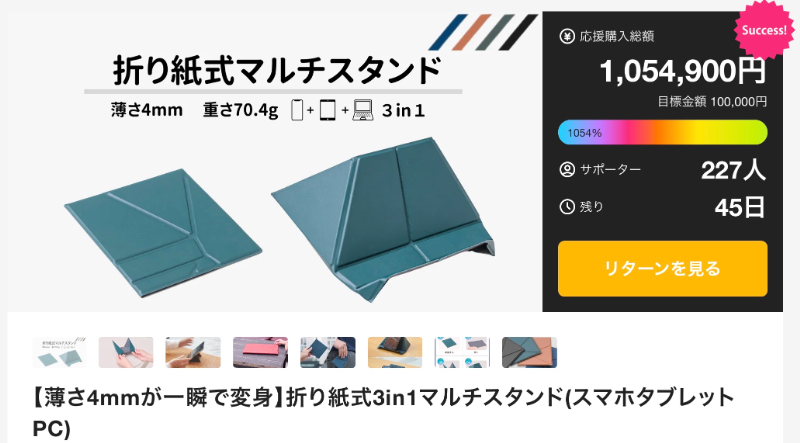Select the thumbnail with the red stand
The height and width of the screenshot is (443, 800).
tap(260, 352)
